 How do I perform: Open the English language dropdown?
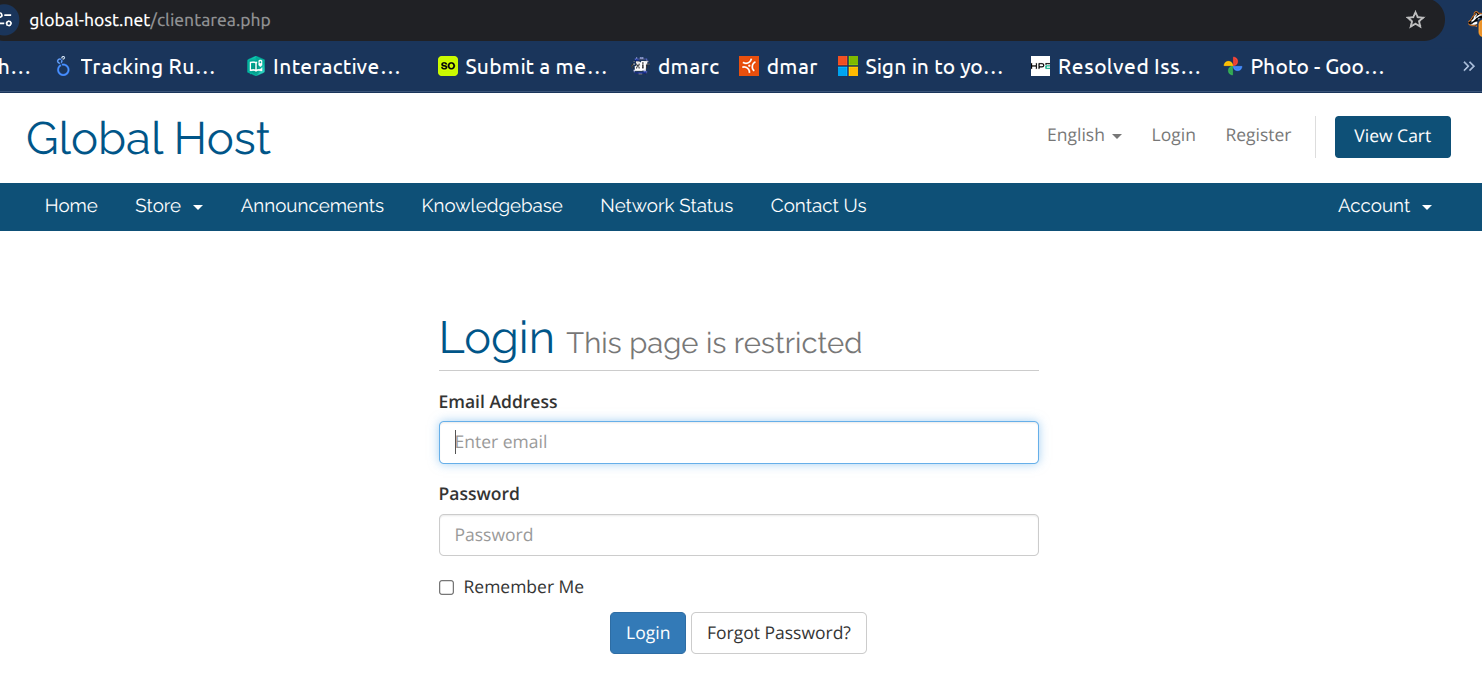pos(1083,135)
